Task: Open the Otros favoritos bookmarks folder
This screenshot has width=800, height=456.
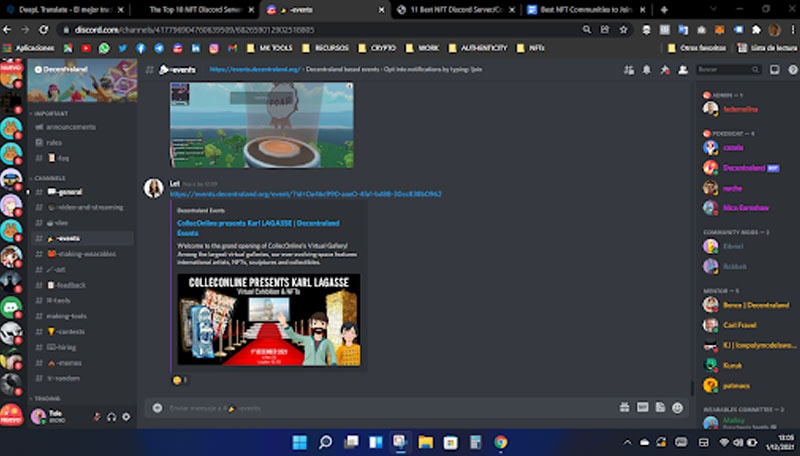Action: tap(696, 48)
